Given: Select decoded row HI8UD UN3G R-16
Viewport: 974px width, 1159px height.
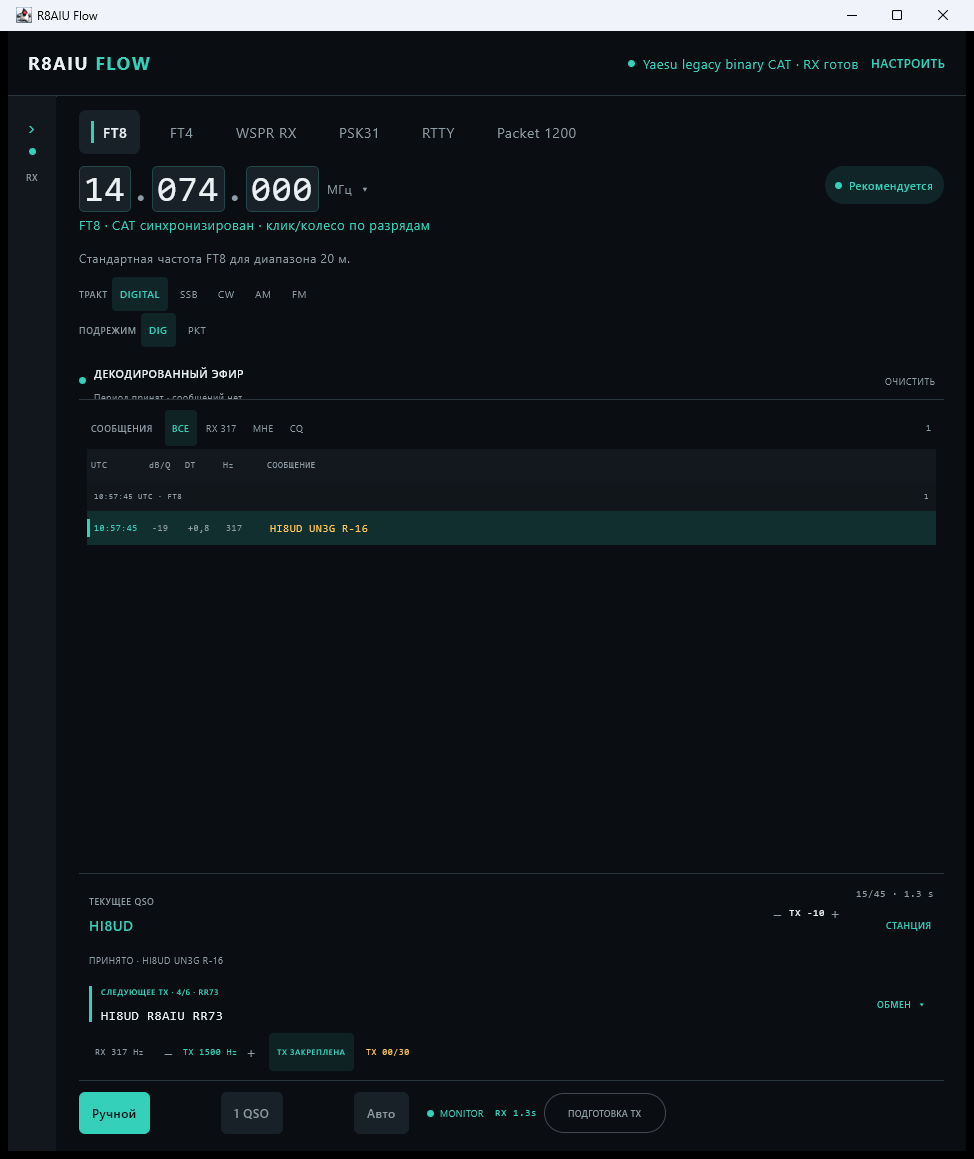Looking at the screenshot, I should [511, 528].
